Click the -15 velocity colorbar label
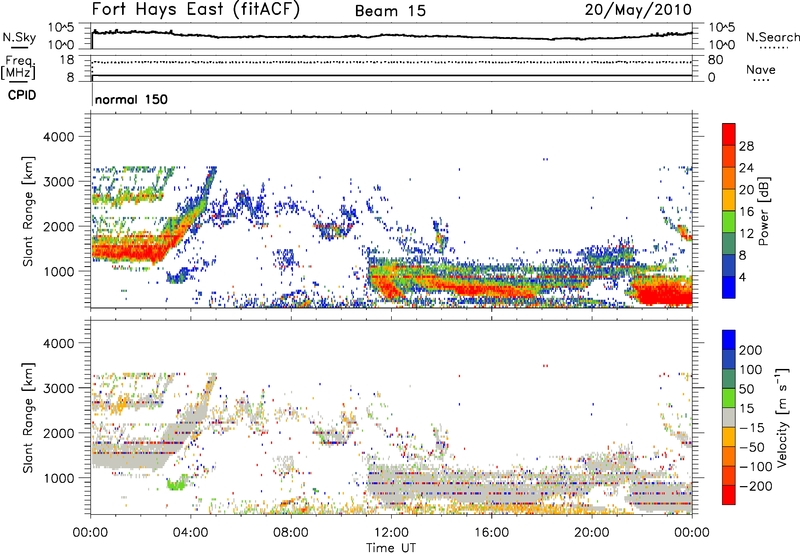800x554 pixels. click(752, 427)
